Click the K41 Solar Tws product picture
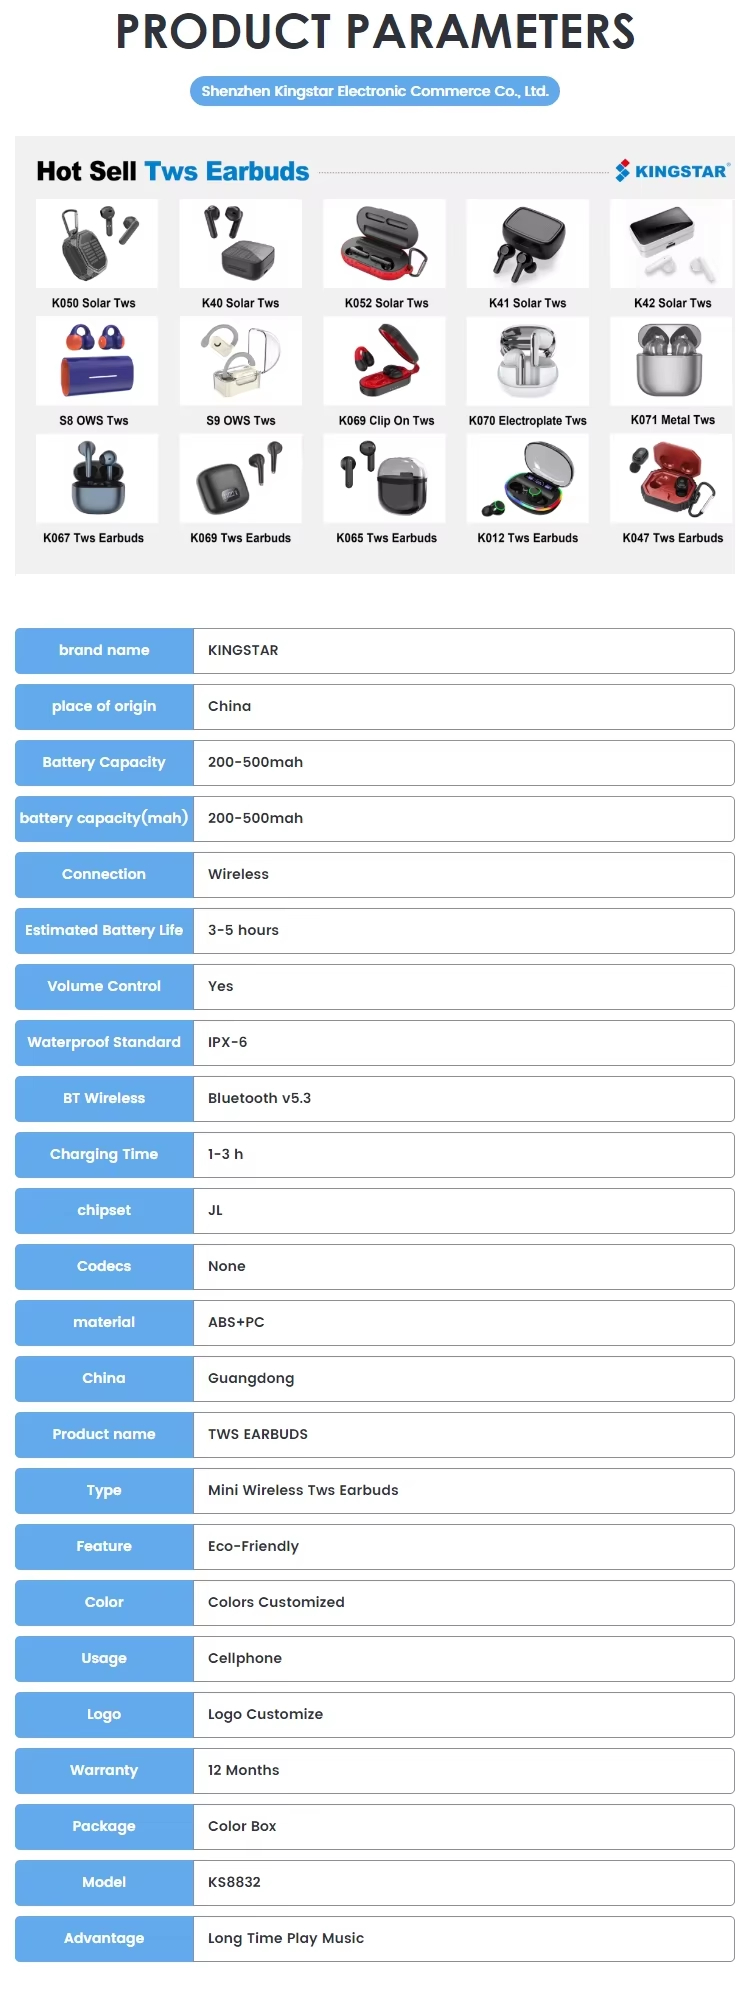The width and height of the screenshot is (750, 1994). [x=528, y=243]
